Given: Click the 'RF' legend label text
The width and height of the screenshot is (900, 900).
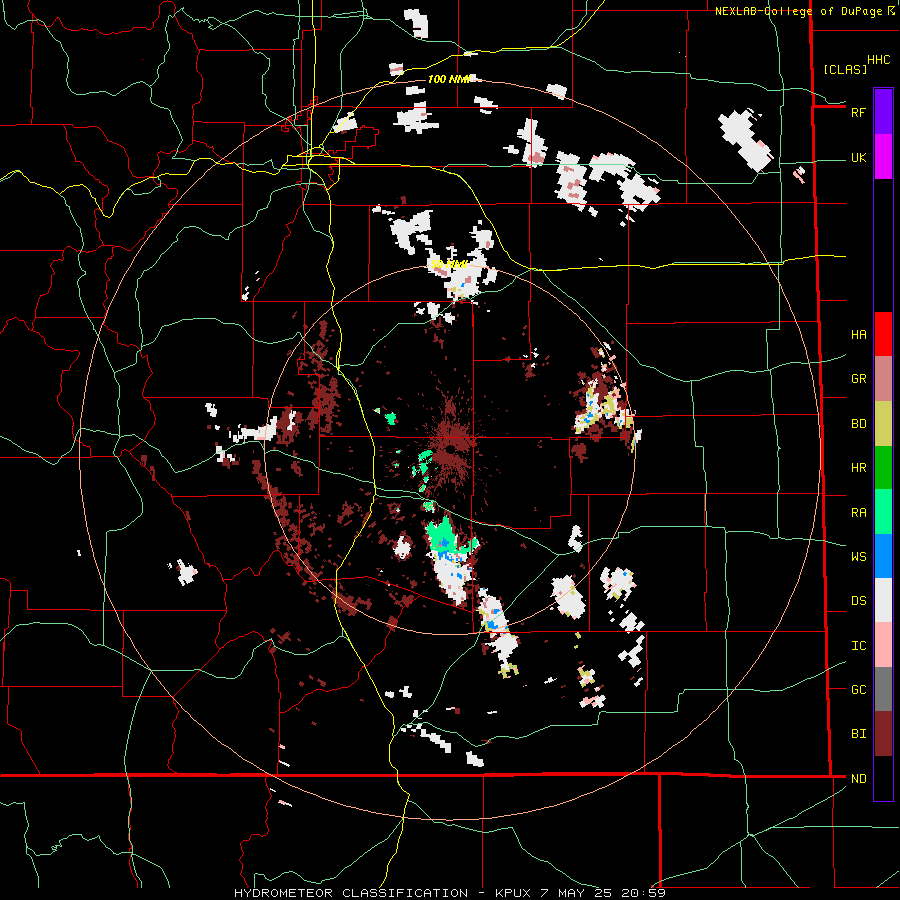Looking at the screenshot, I should (x=858, y=112).
